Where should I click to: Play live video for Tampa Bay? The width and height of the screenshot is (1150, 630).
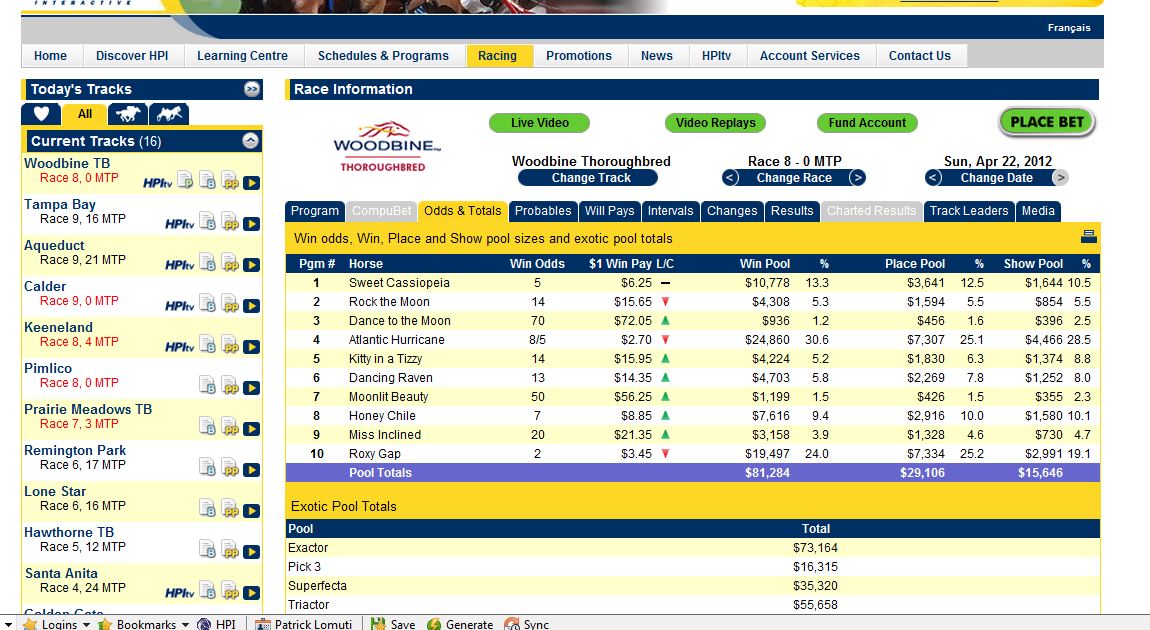252,224
